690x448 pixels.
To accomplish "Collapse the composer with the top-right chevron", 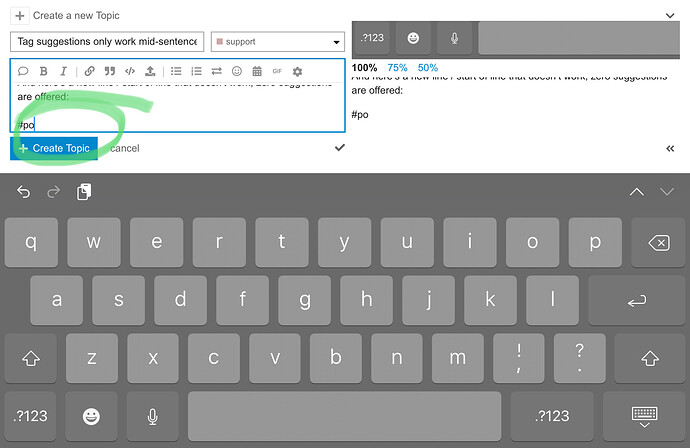I will coord(670,16).
